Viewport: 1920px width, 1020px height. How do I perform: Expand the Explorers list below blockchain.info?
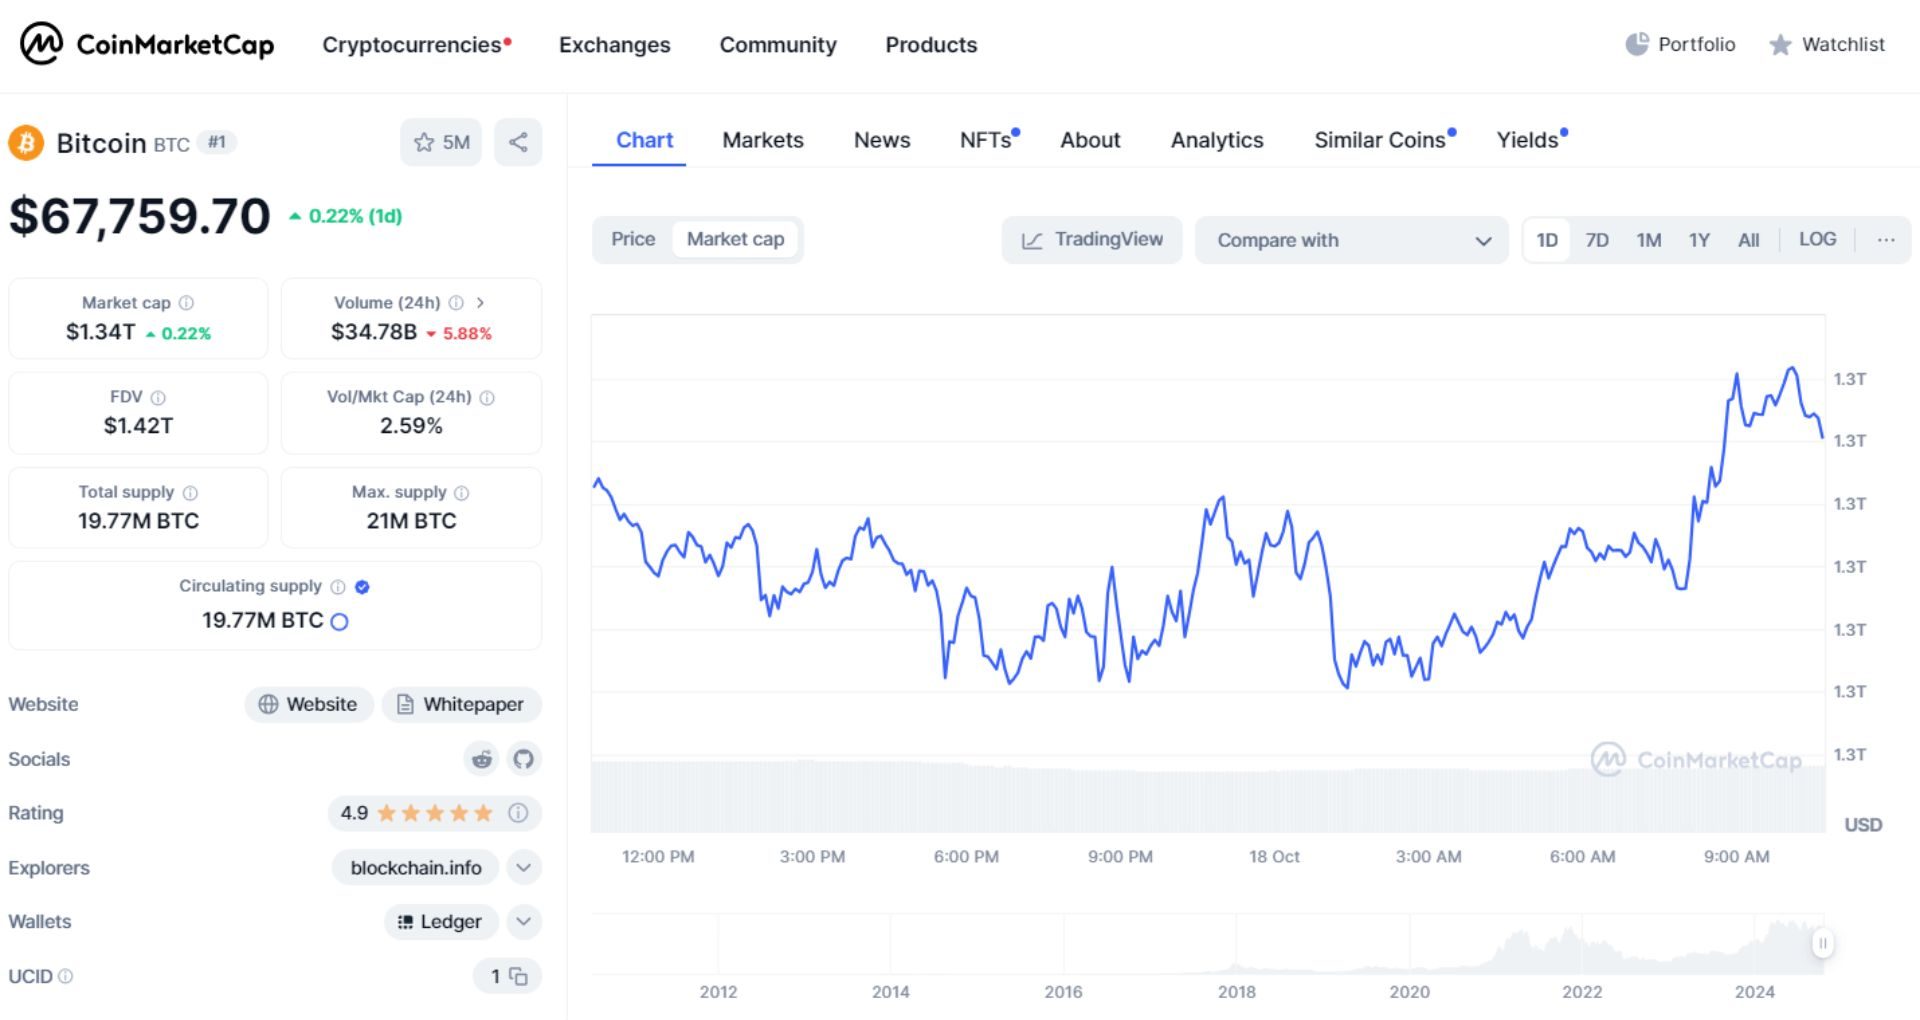523,867
